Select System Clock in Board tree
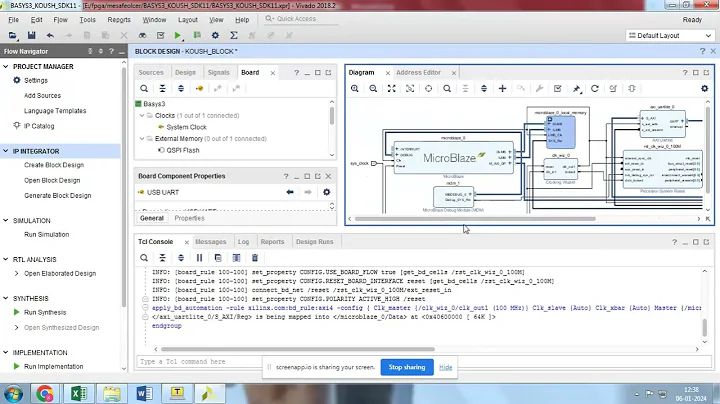720x404 pixels. 186,127
